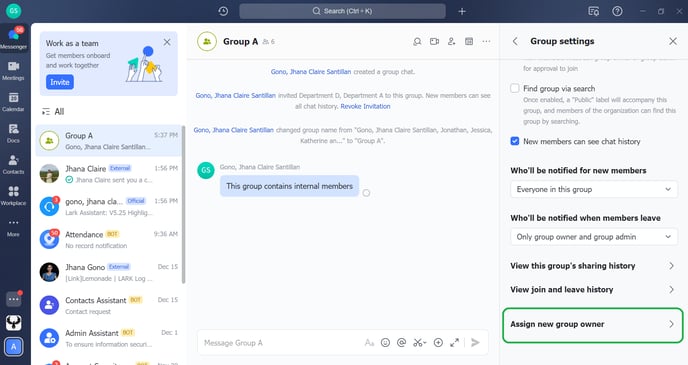Enable Find group via search checkbox
The width and height of the screenshot is (688, 365).
tap(515, 88)
